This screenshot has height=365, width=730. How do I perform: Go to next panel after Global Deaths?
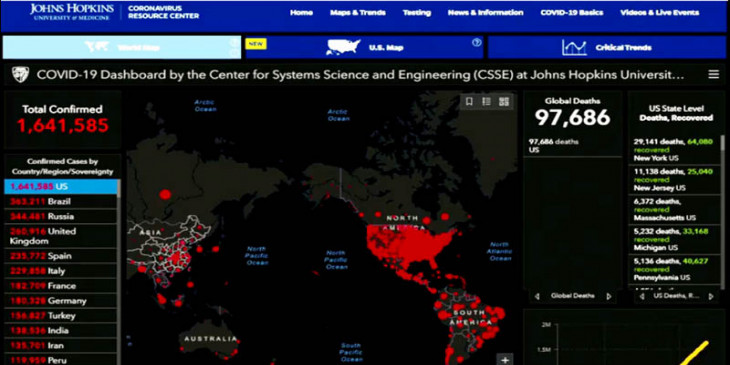click(x=608, y=296)
